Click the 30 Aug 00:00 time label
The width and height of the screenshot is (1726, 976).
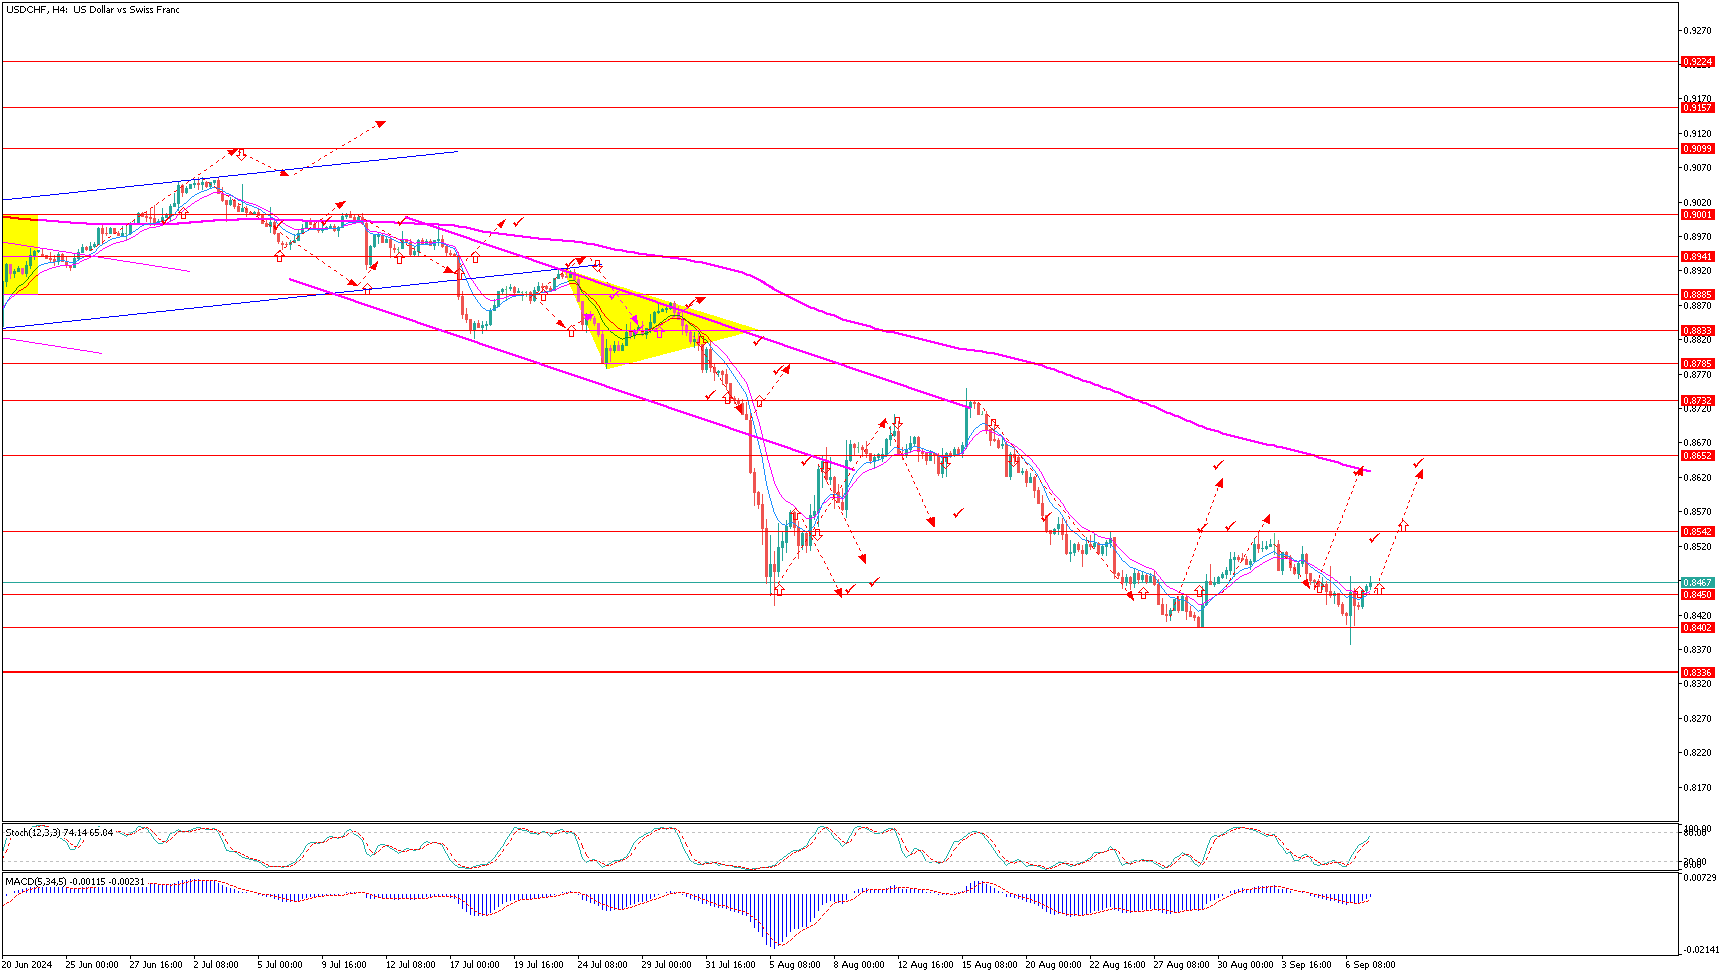coord(1246,965)
